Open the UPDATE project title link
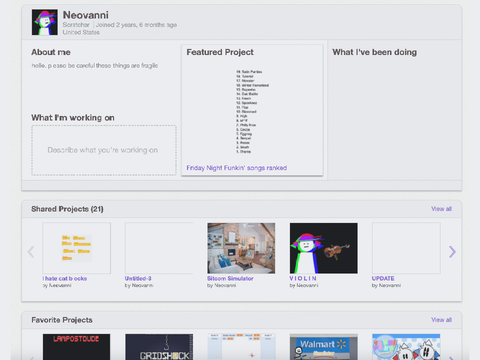Image resolution: width=480 pixels, height=360 pixels. coord(383,278)
